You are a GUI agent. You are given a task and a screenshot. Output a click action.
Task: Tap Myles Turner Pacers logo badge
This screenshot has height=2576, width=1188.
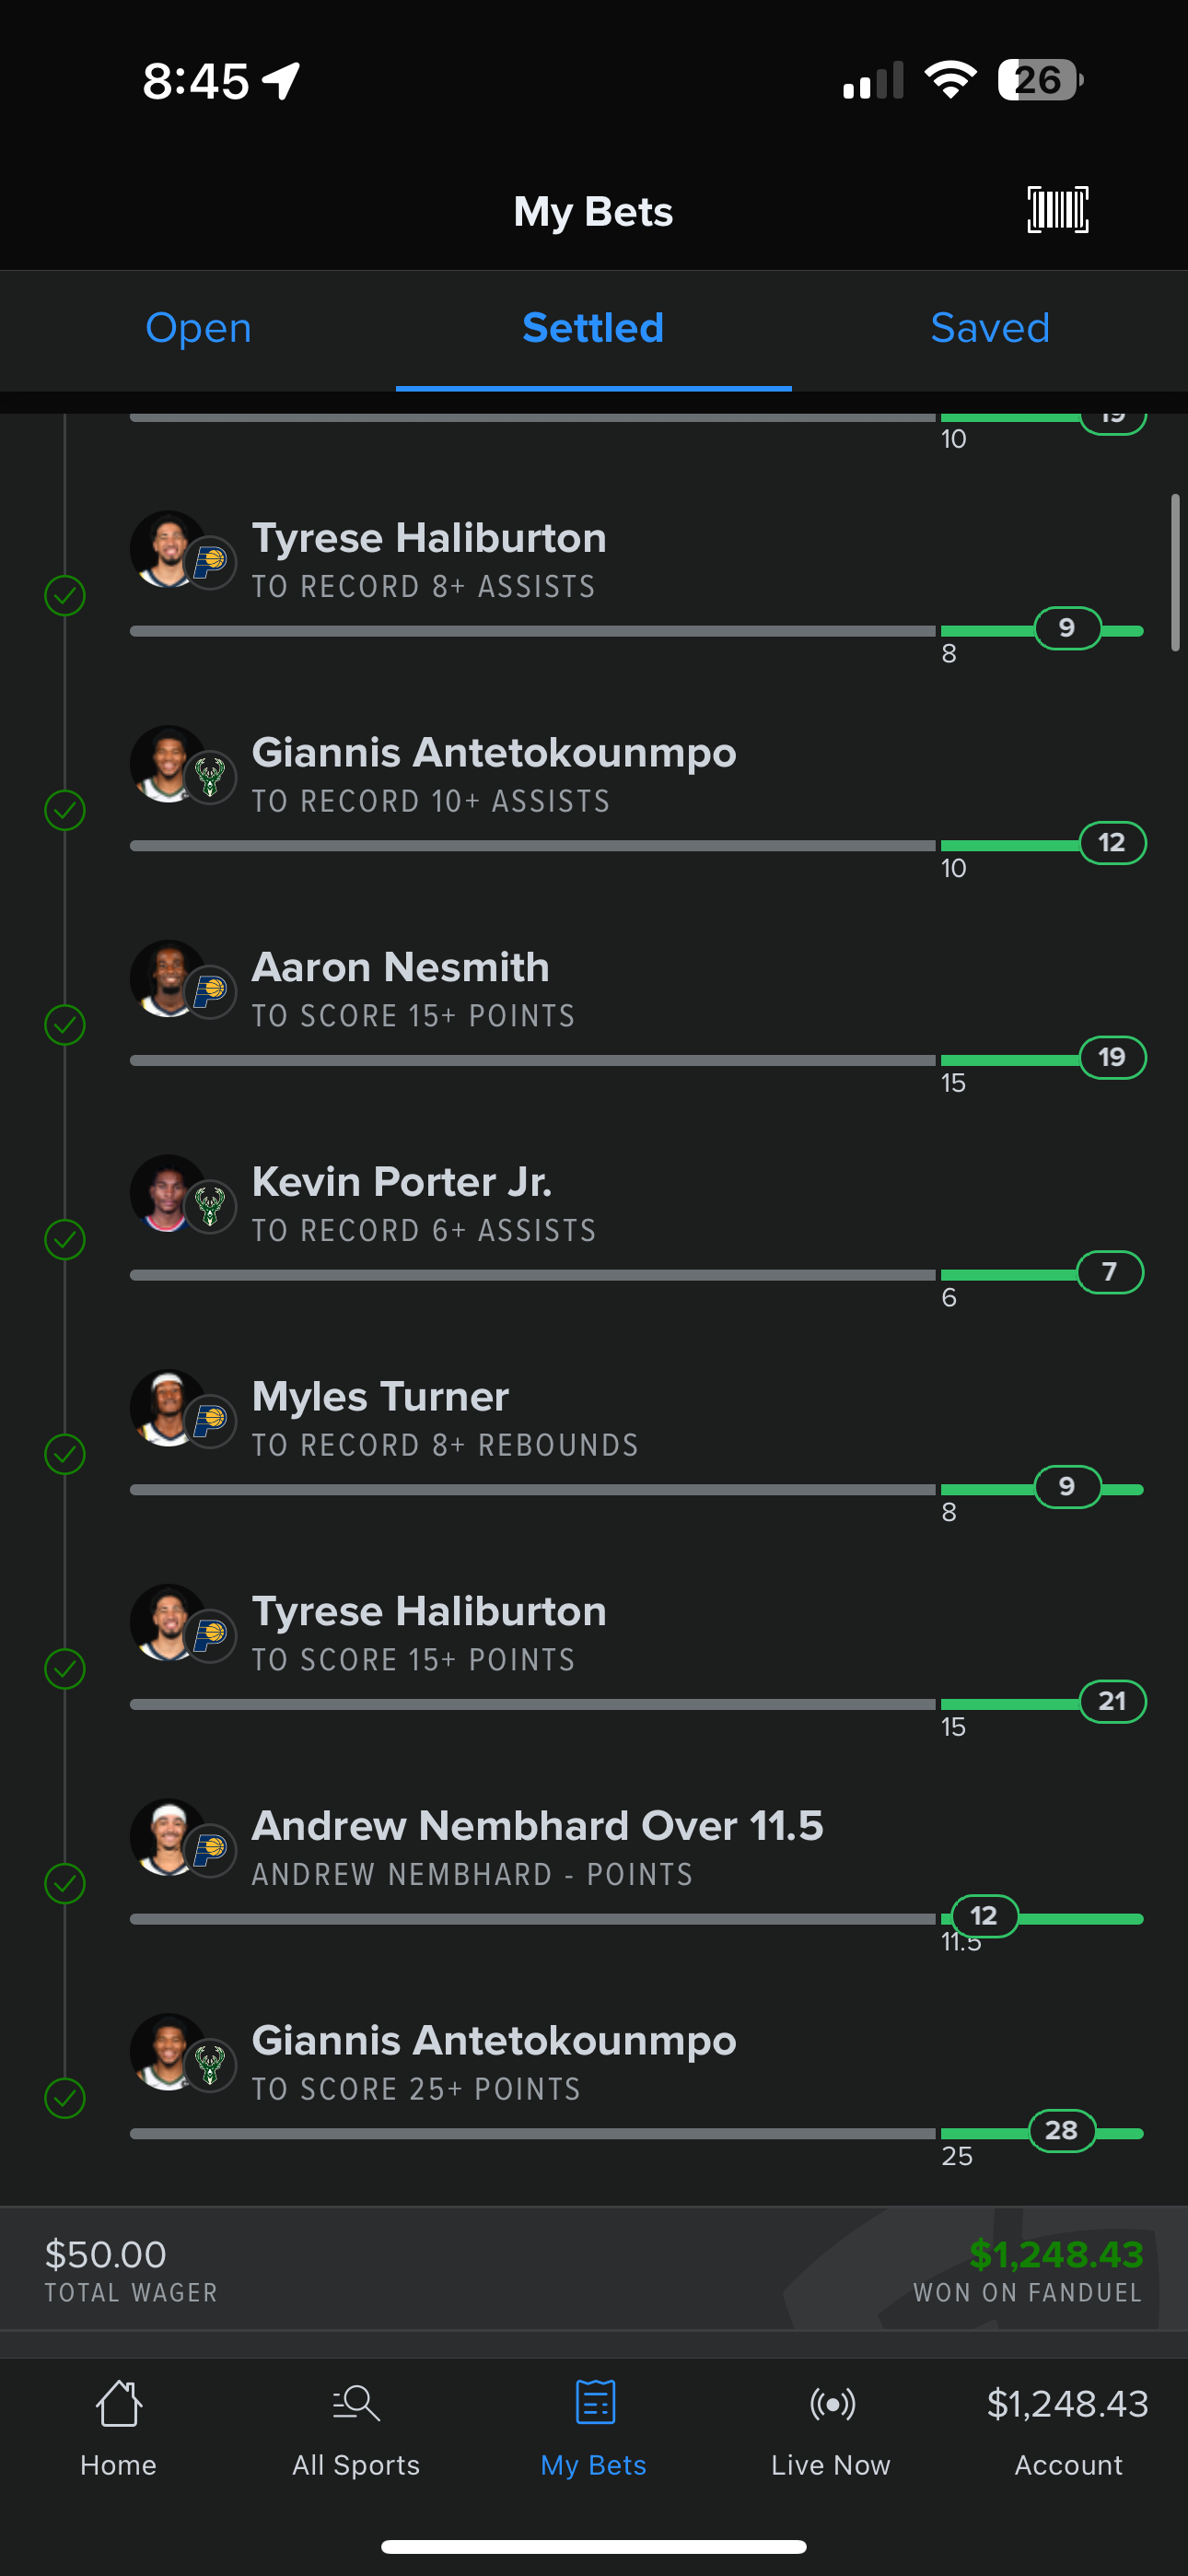click(x=210, y=1421)
